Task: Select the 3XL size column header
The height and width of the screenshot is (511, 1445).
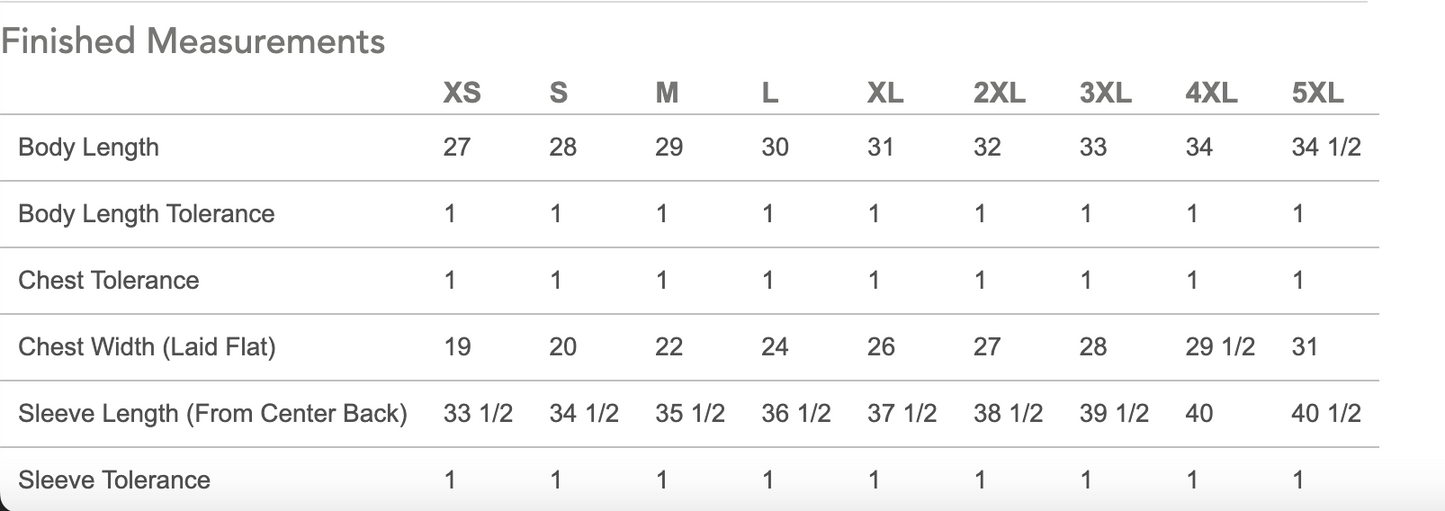Action: [1105, 93]
